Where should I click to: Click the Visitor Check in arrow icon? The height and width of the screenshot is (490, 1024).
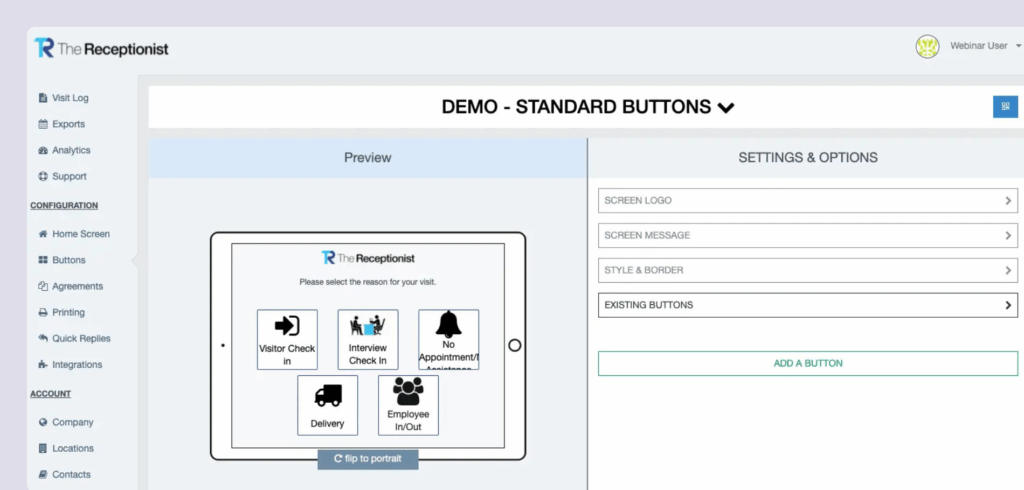point(287,325)
